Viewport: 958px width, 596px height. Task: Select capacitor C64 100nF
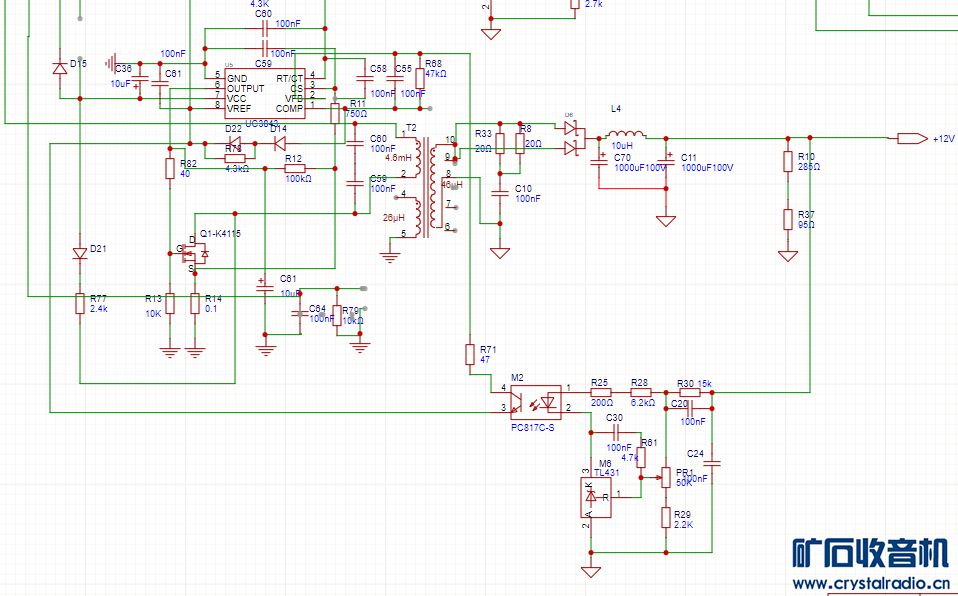pos(300,314)
